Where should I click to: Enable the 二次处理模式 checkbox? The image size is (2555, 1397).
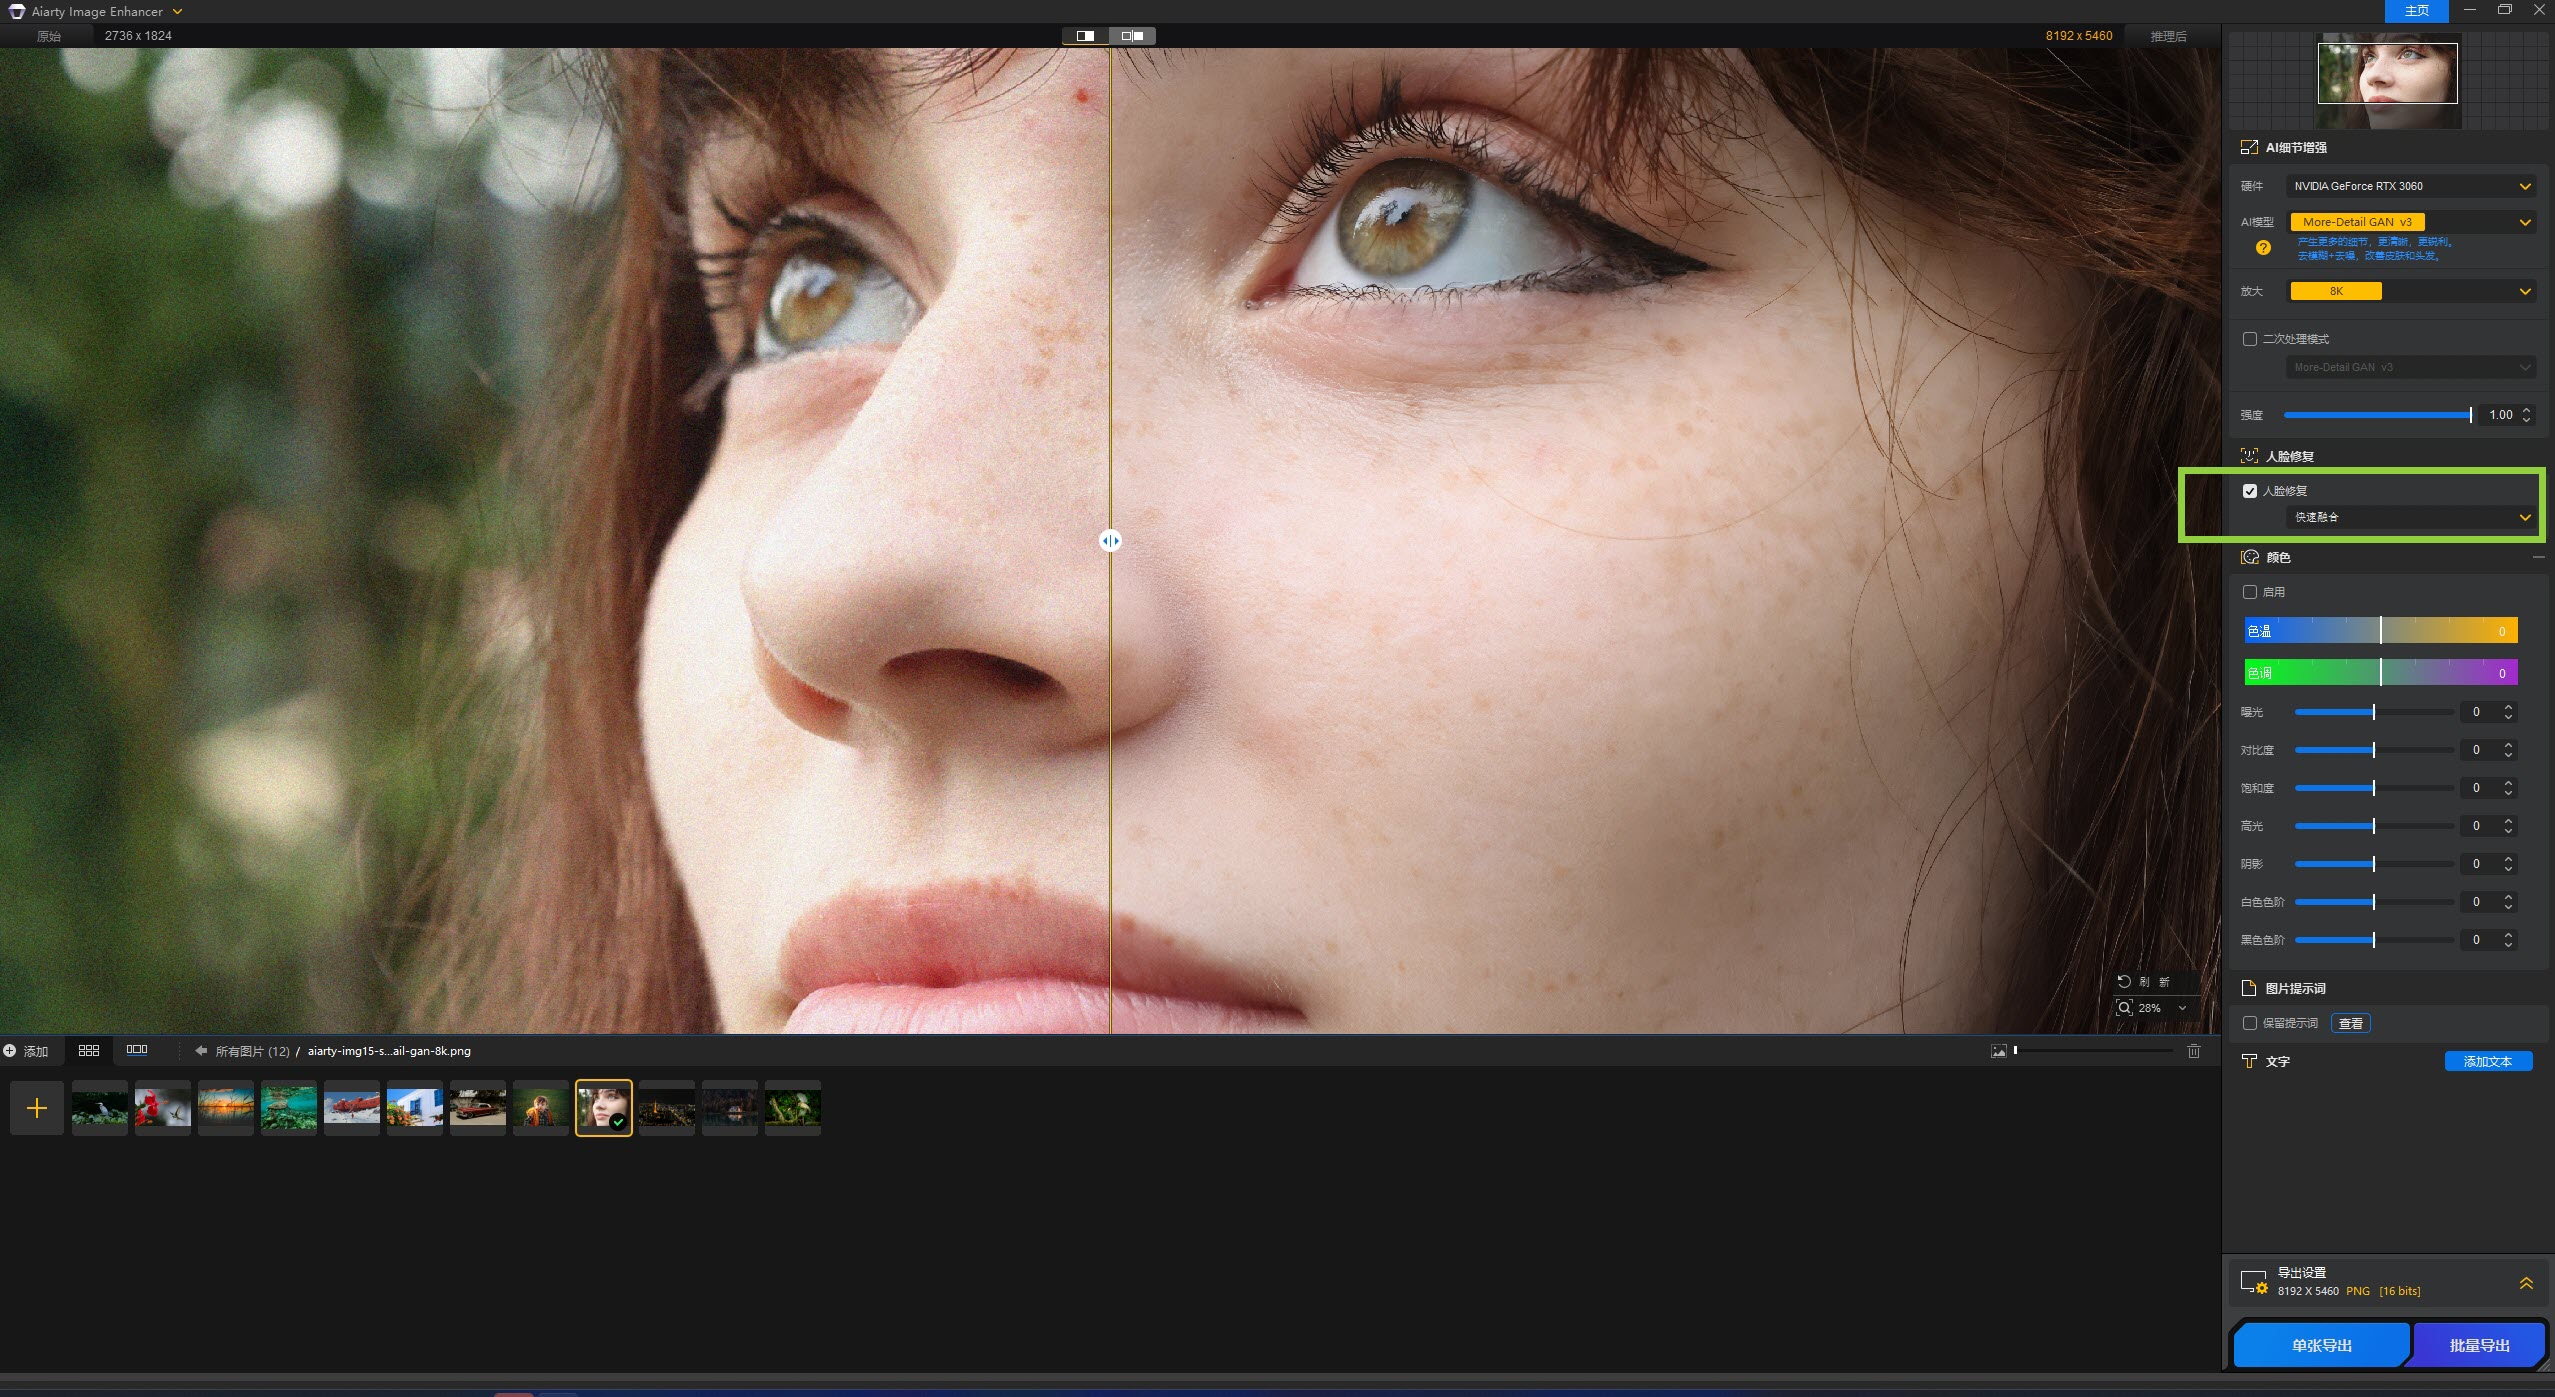[2250, 339]
